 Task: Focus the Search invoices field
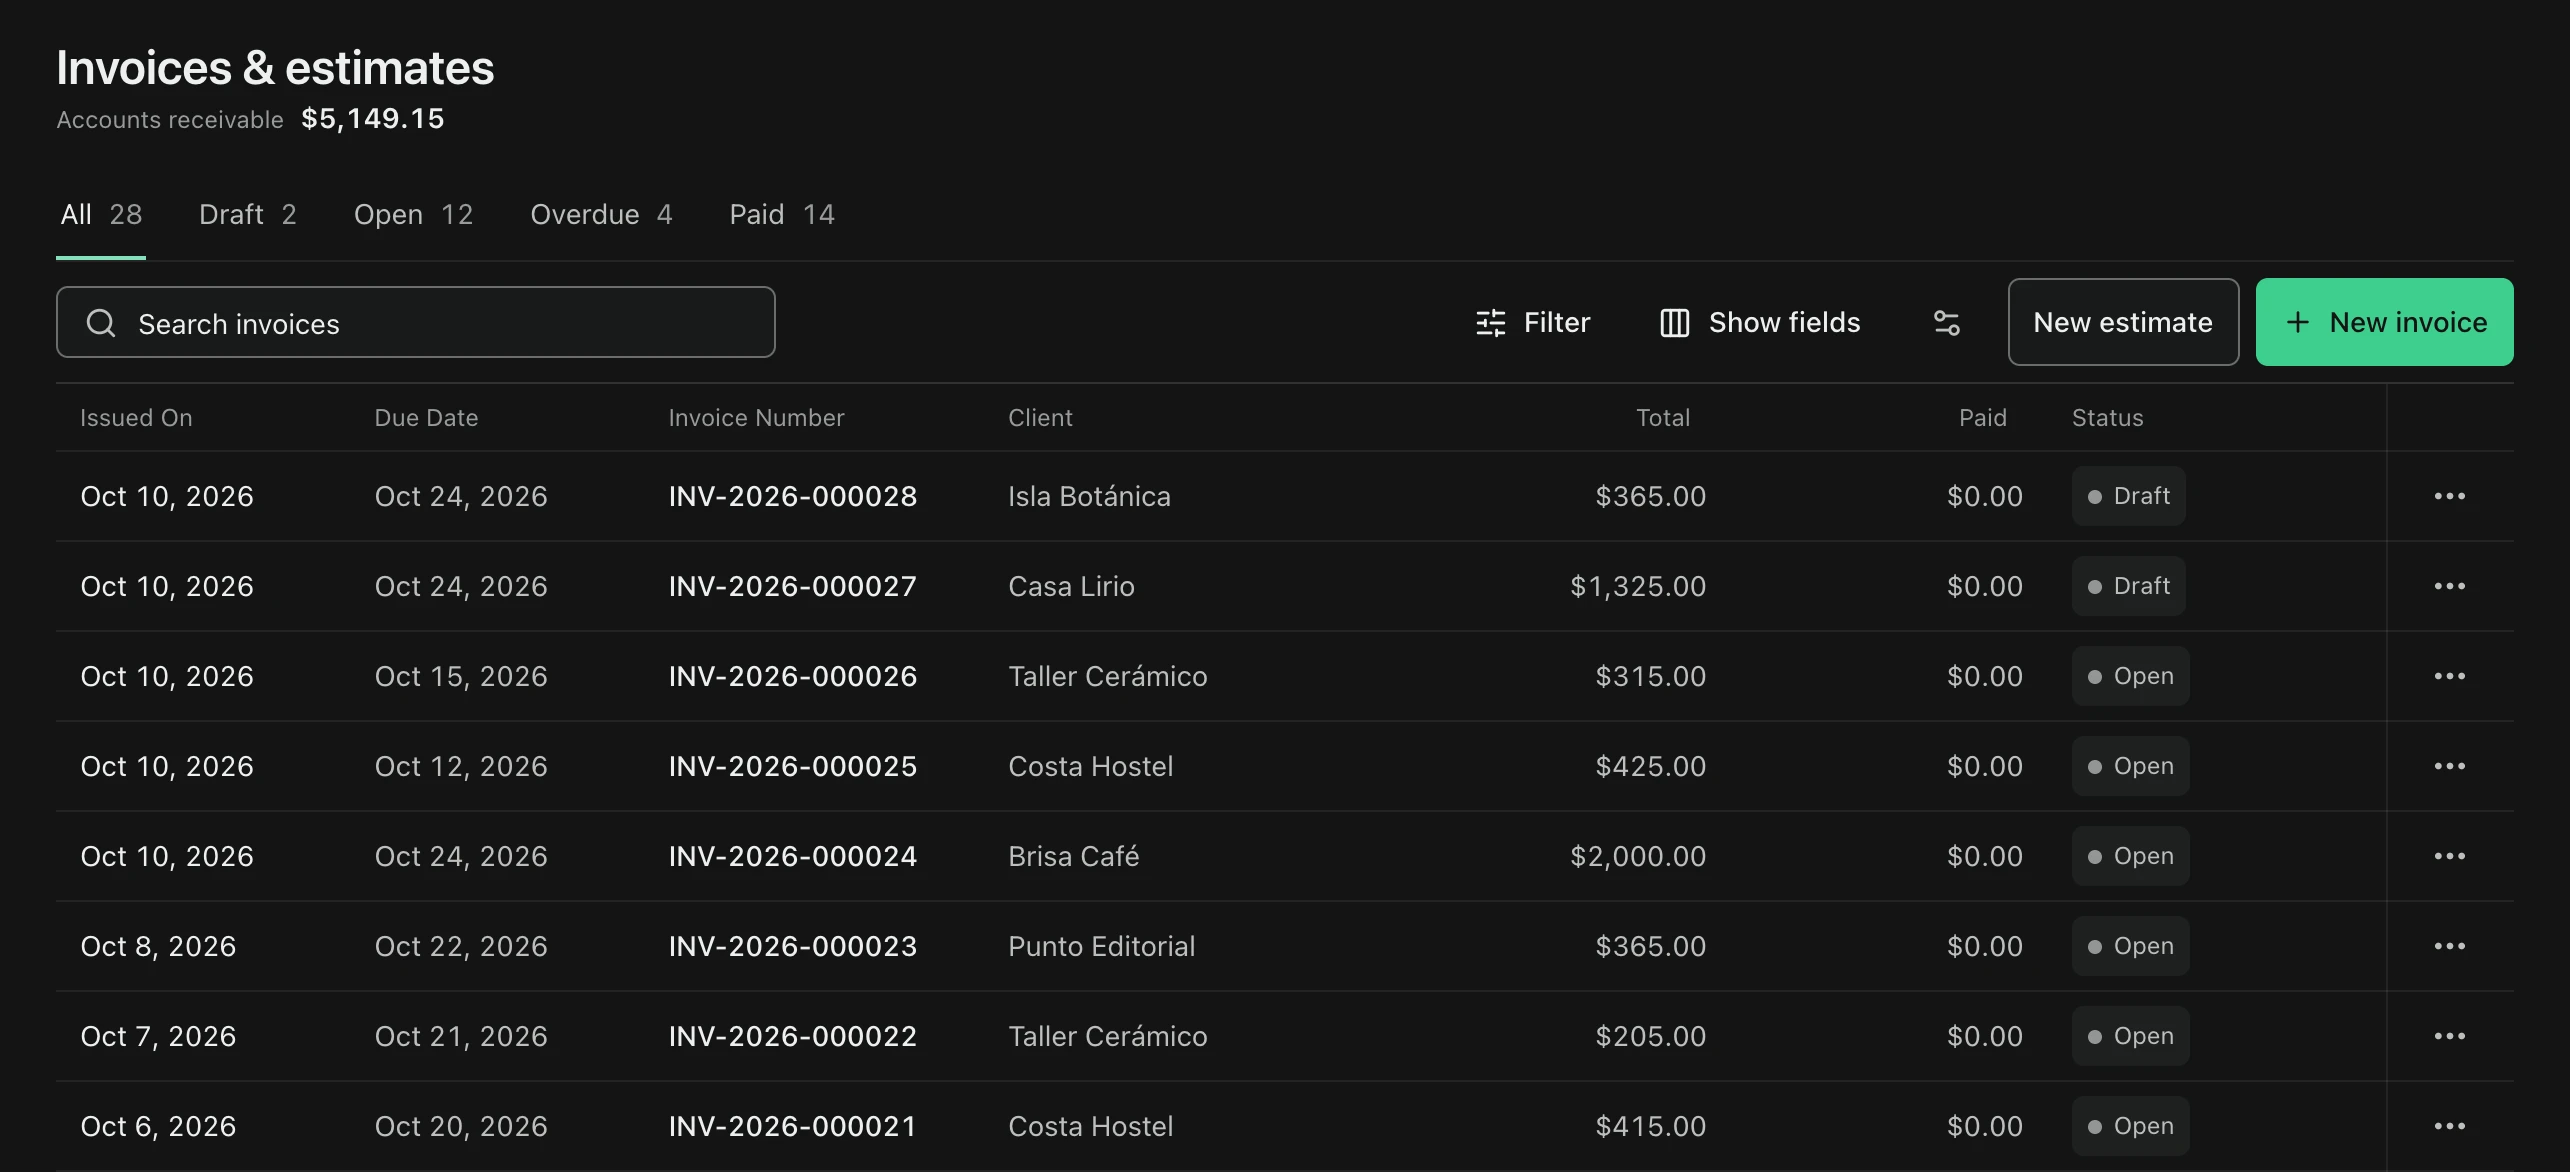pyautogui.click(x=416, y=323)
